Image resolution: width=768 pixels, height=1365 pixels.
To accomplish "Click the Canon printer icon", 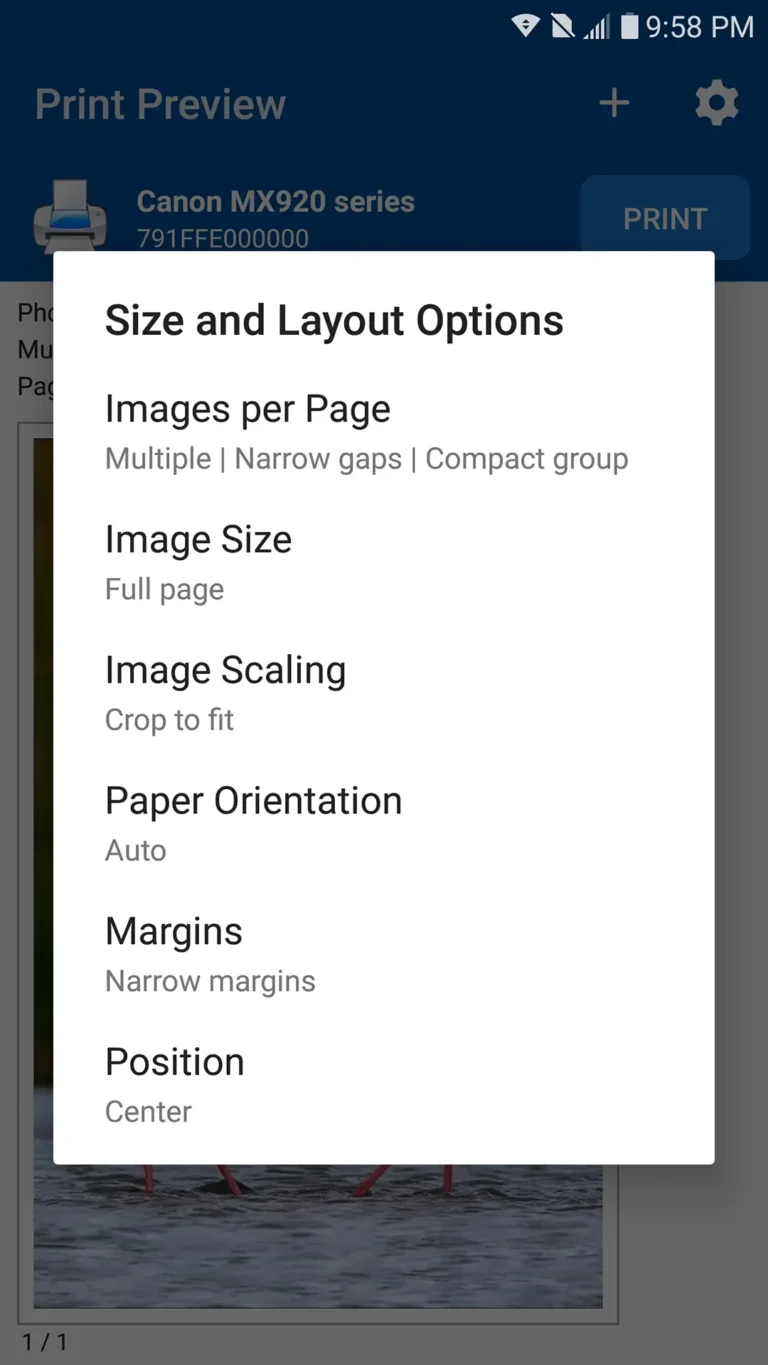I will (x=71, y=214).
